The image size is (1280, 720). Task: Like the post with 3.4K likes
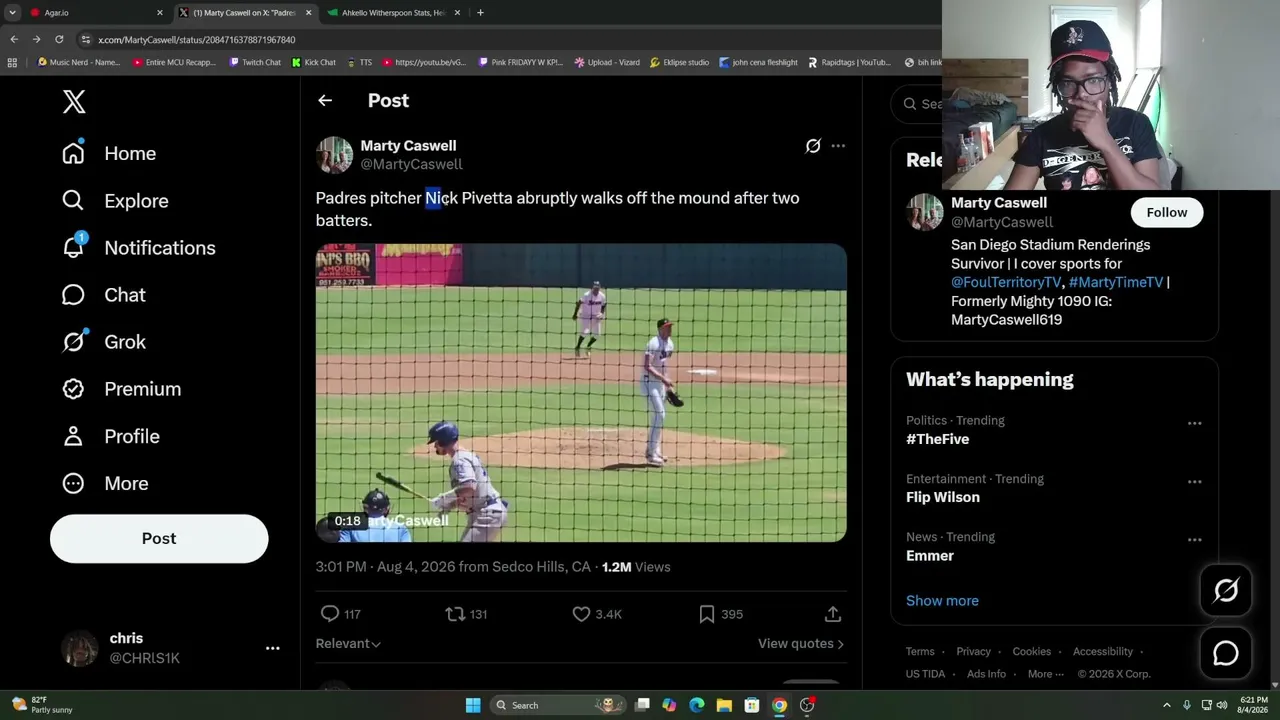(596, 614)
